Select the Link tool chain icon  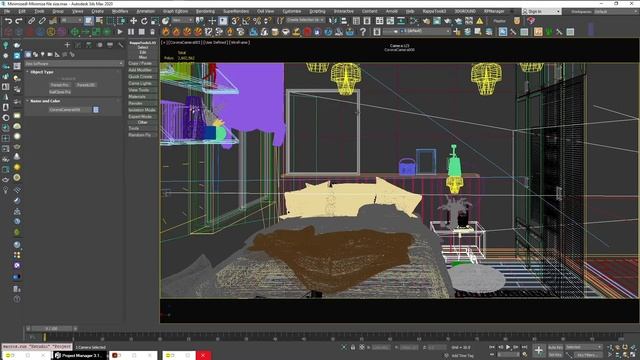pos(31,20)
